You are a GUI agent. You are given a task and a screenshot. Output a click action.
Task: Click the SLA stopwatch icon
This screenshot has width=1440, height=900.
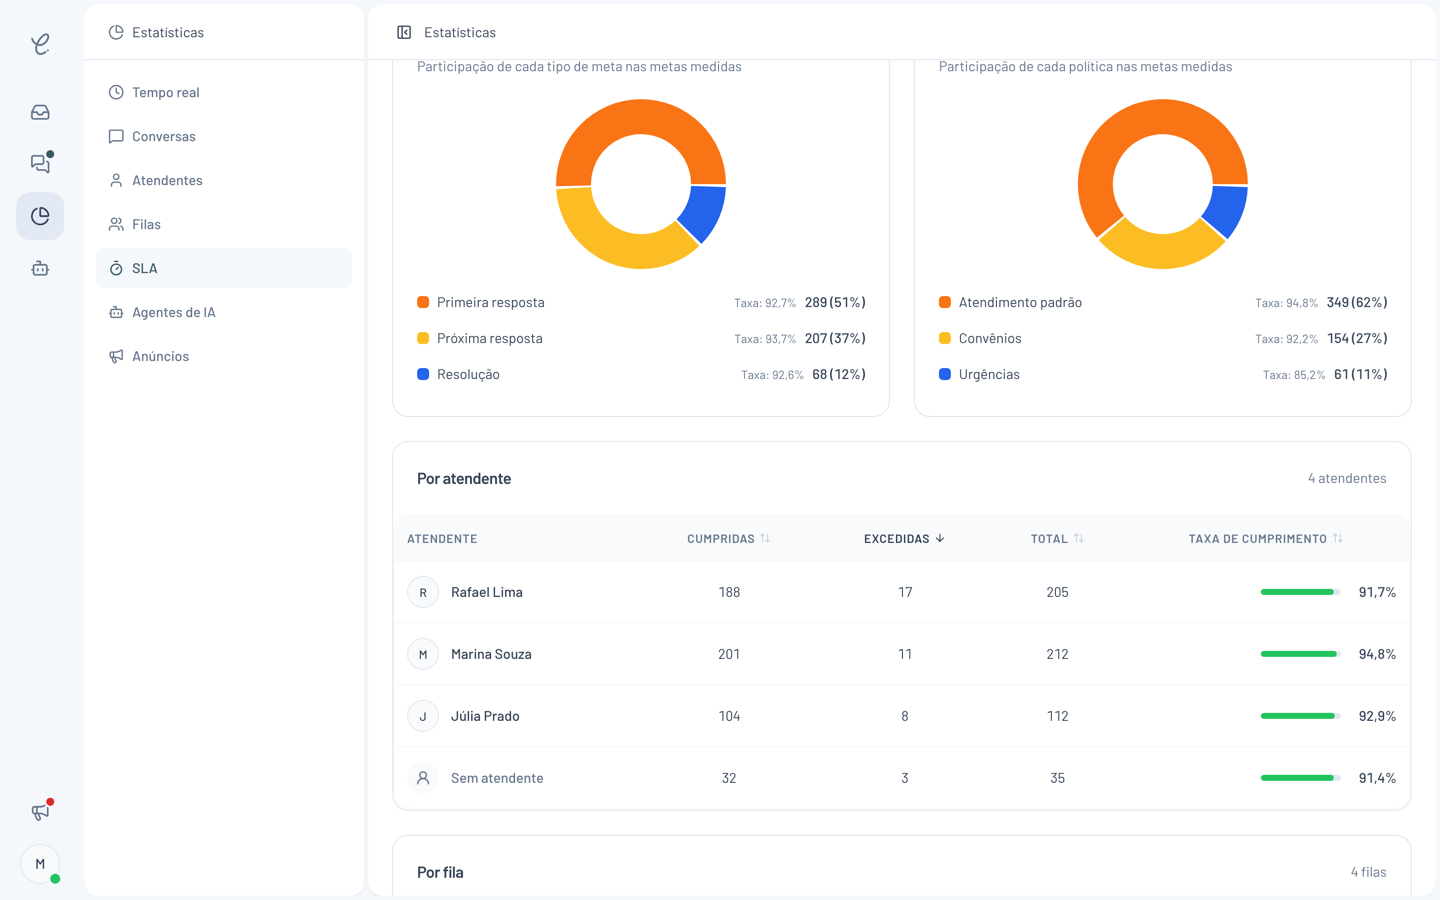(116, 268)
